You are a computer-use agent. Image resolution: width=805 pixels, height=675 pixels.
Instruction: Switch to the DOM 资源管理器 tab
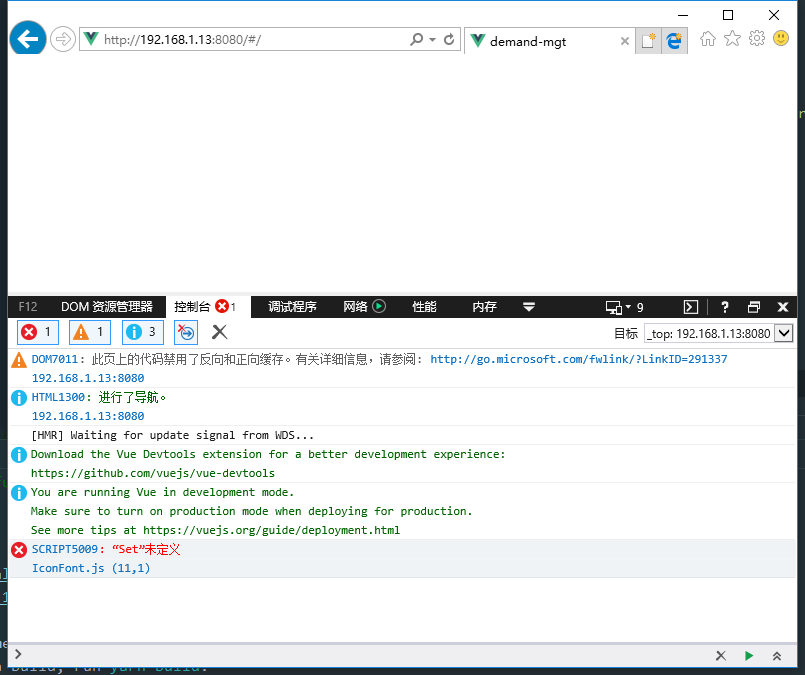(107, 306)
